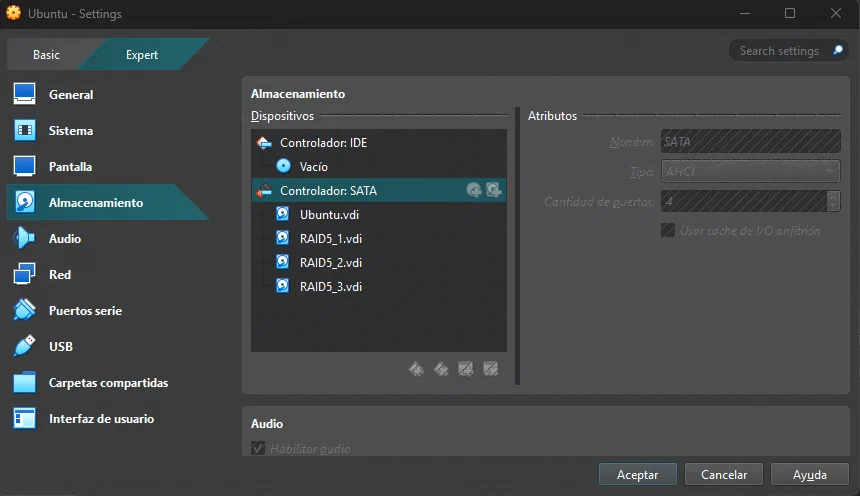Maximize the Settings window
The height and width of the screenshot is (496, 860).
tap(790, 13)
